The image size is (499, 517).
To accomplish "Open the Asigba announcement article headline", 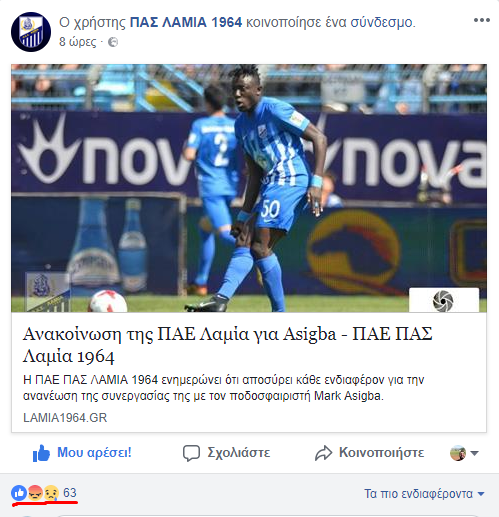I will (x=228, y=345).
